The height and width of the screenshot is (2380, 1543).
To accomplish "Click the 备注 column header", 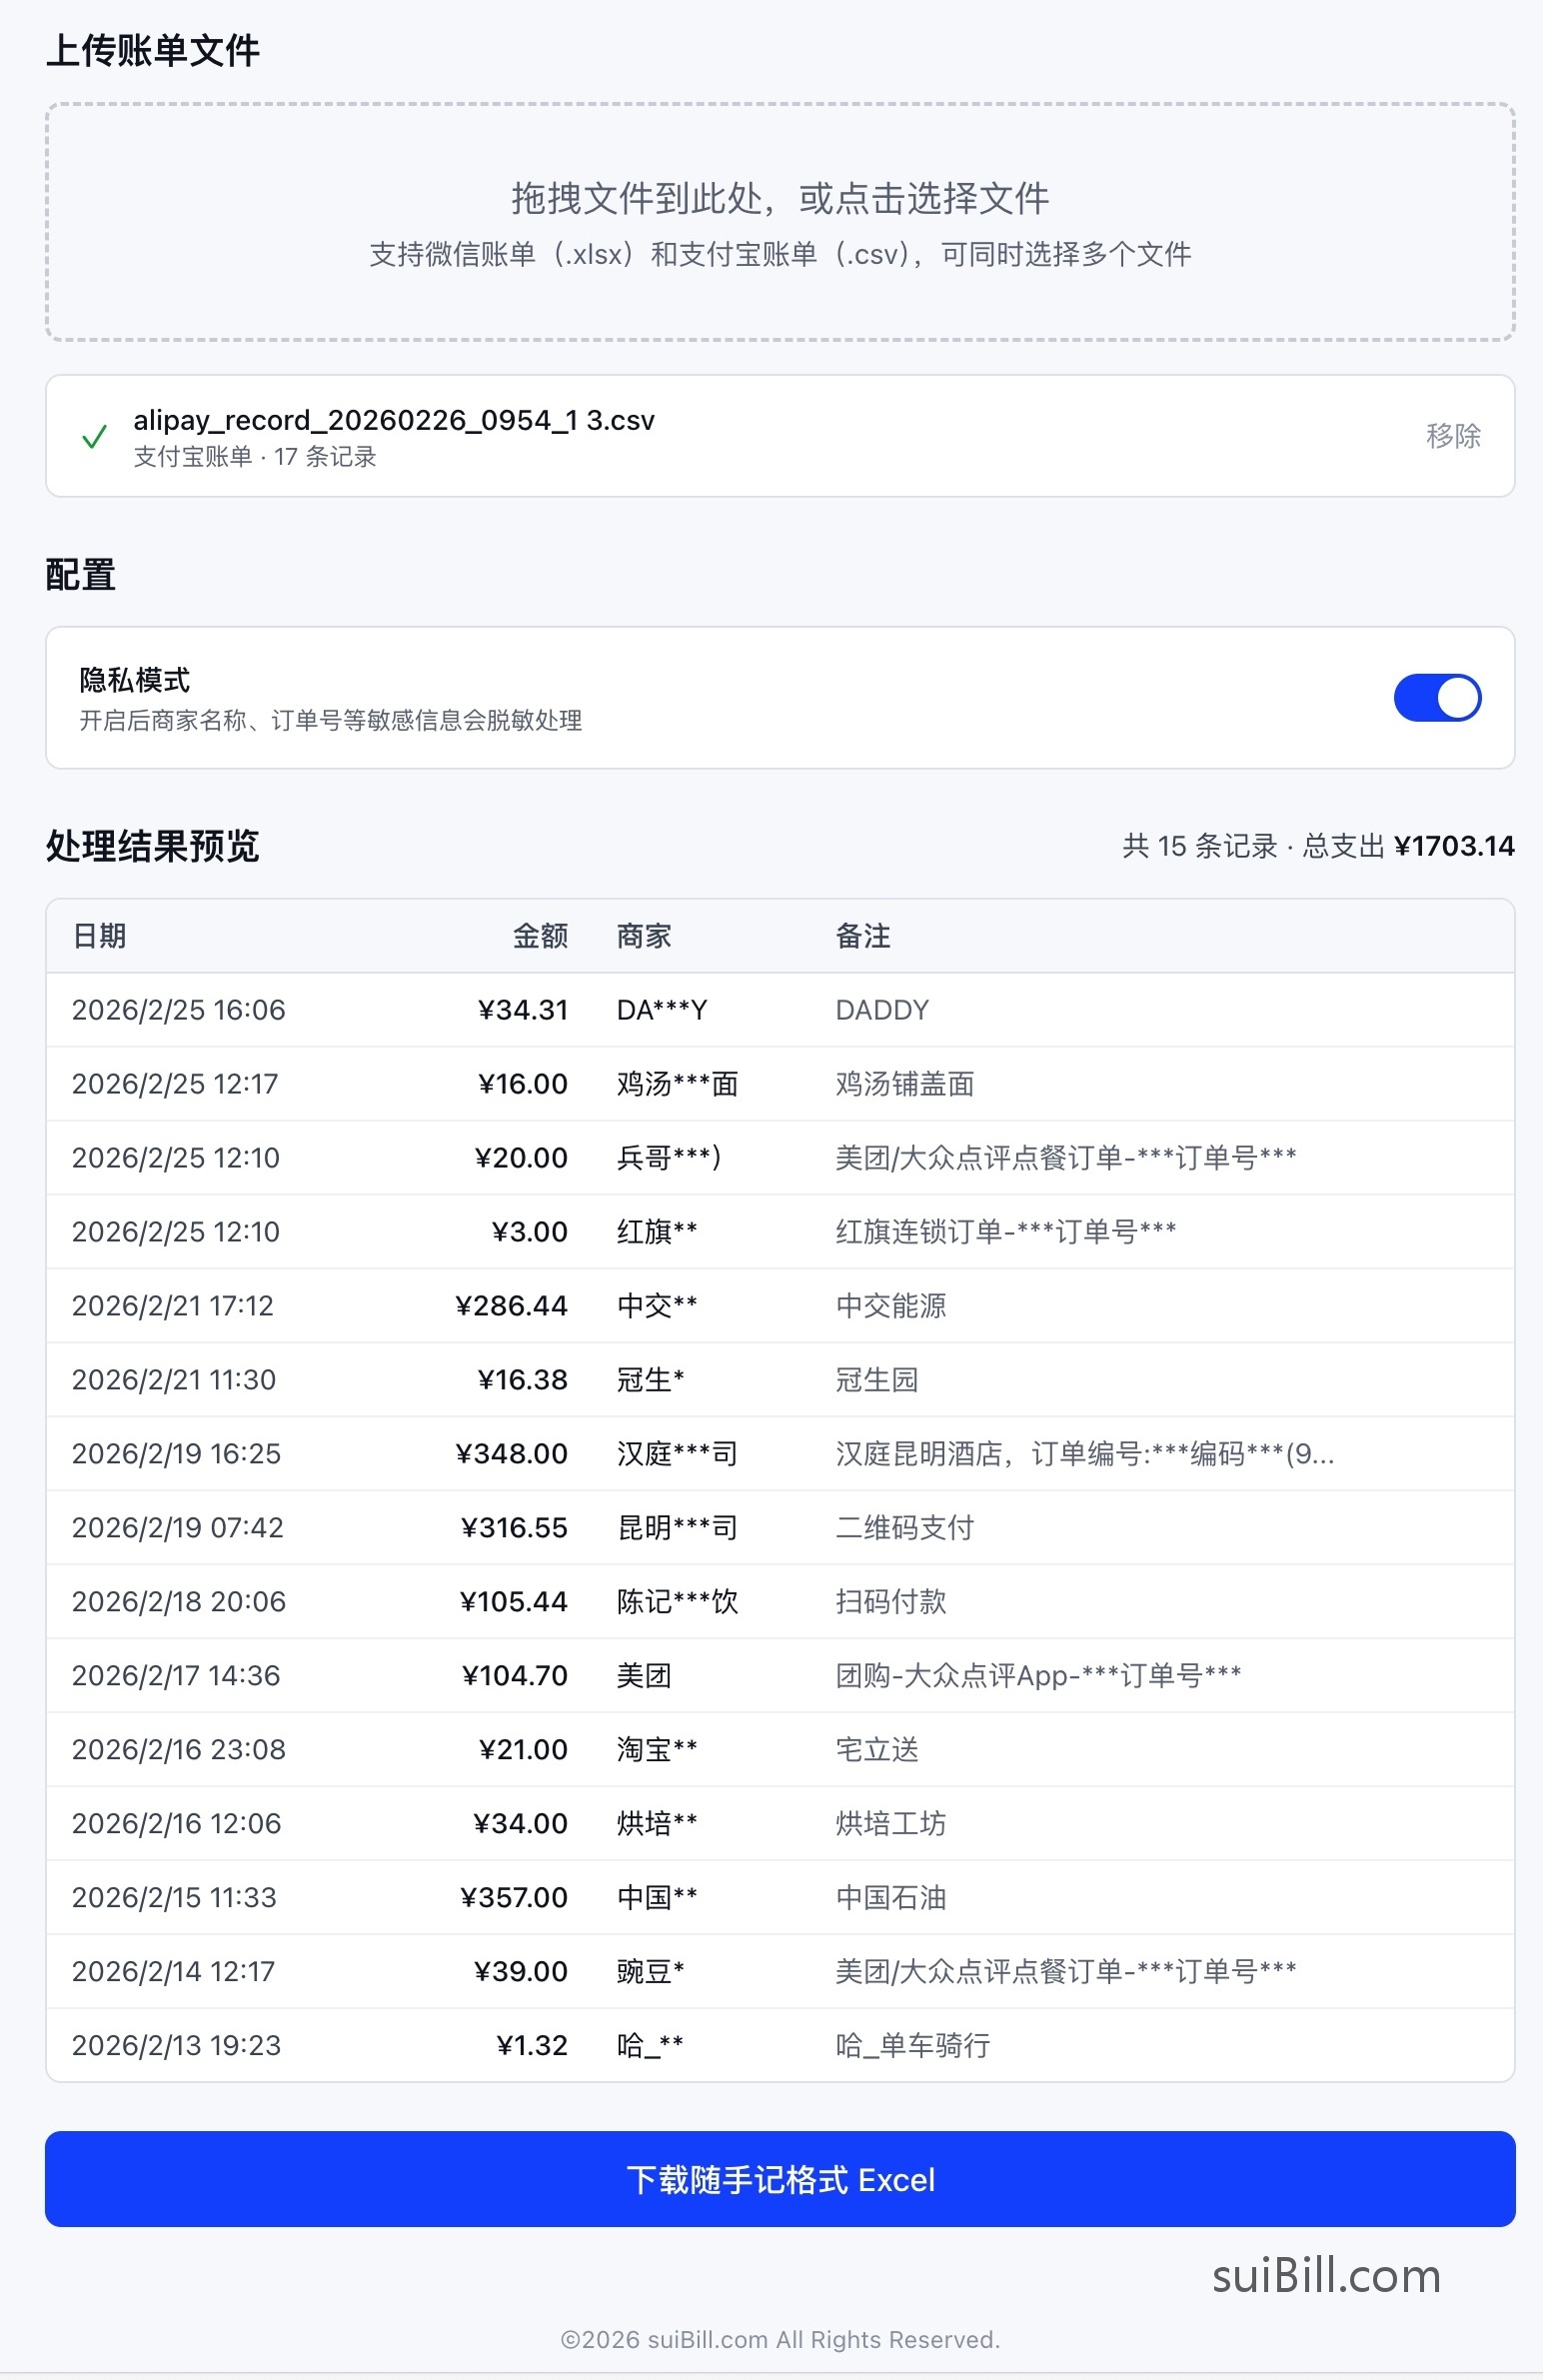I will [x=862, y=936].
